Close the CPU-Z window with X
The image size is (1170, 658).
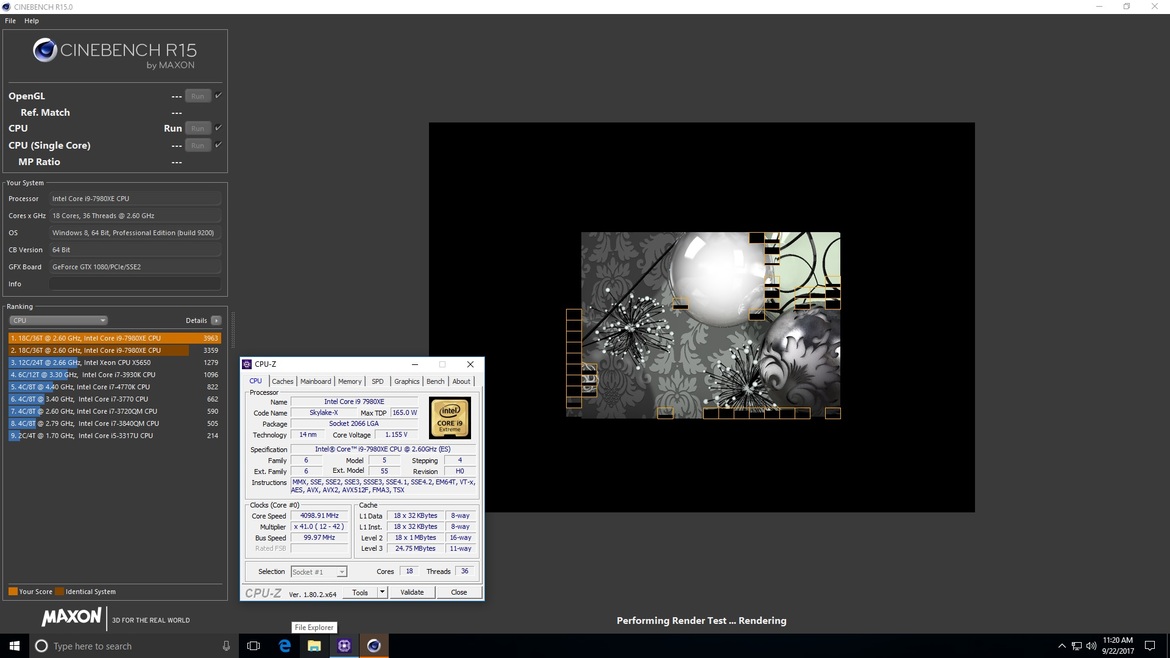click(470, 365)
